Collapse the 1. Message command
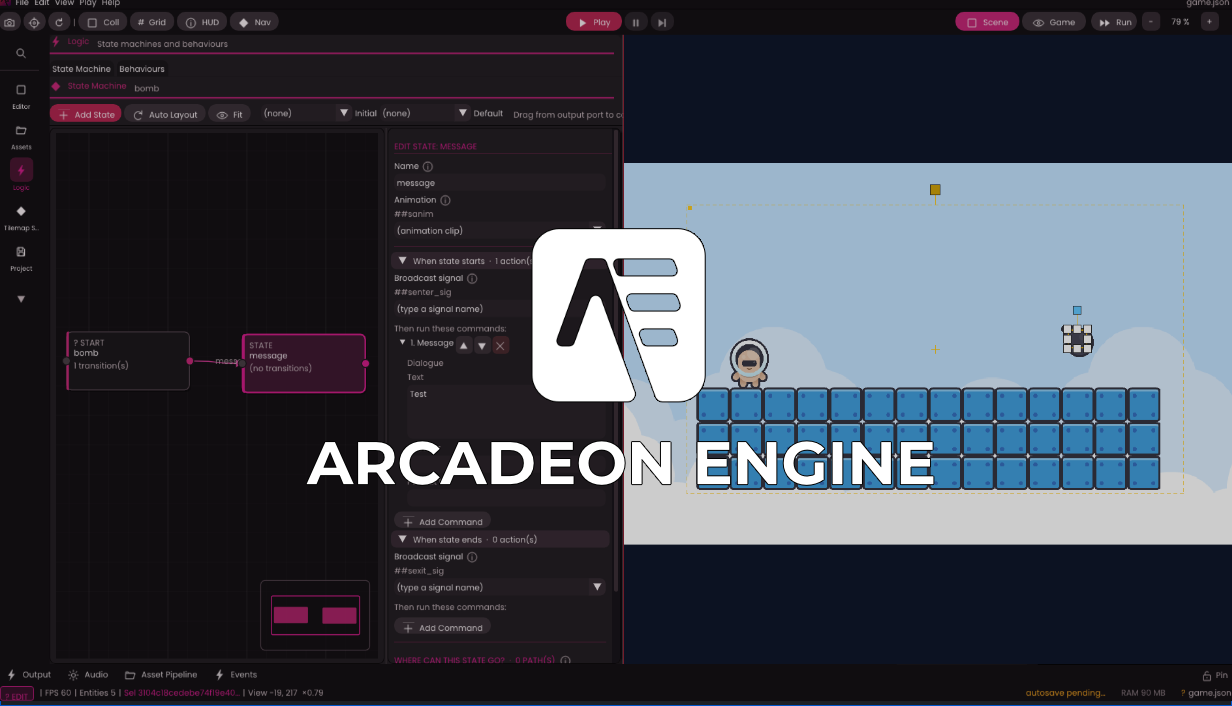 (x=402, y=343)
